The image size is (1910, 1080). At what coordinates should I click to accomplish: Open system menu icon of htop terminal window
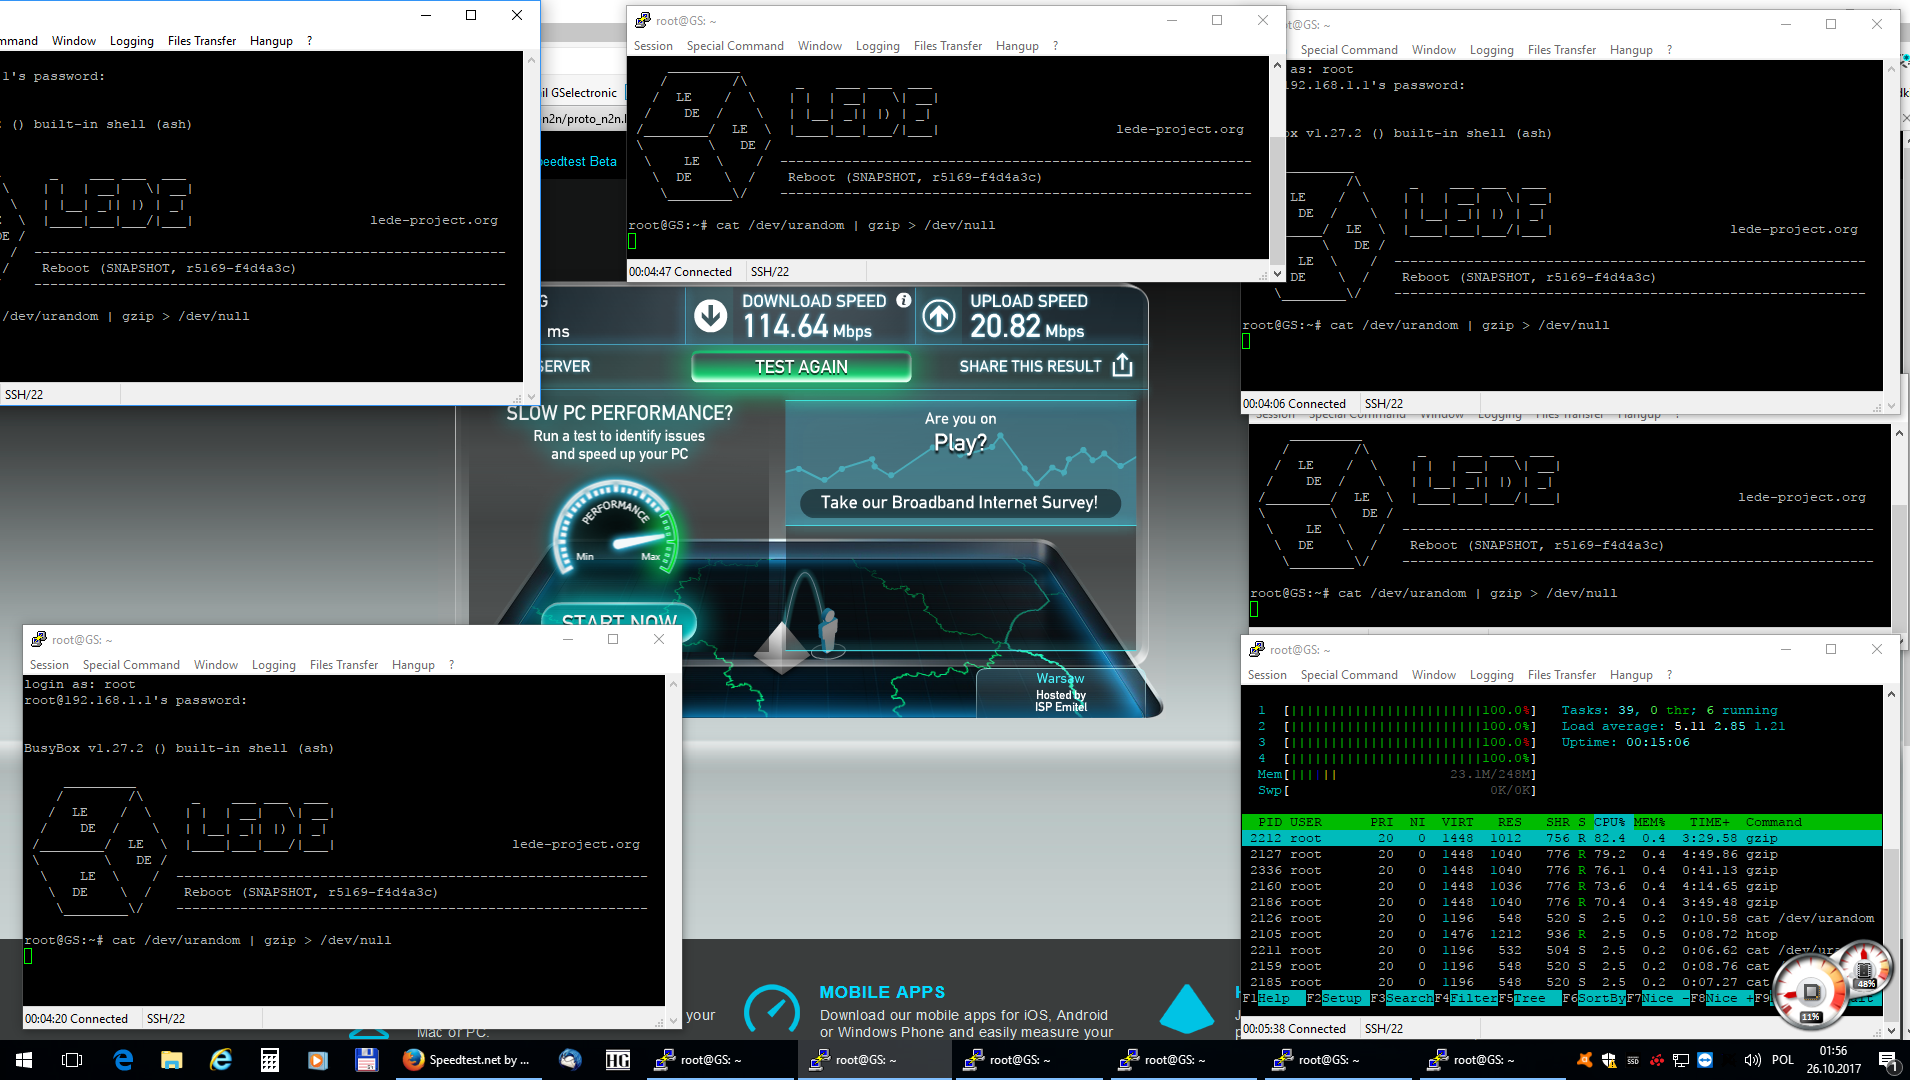pyautogui.click(x=1257, y=649)
